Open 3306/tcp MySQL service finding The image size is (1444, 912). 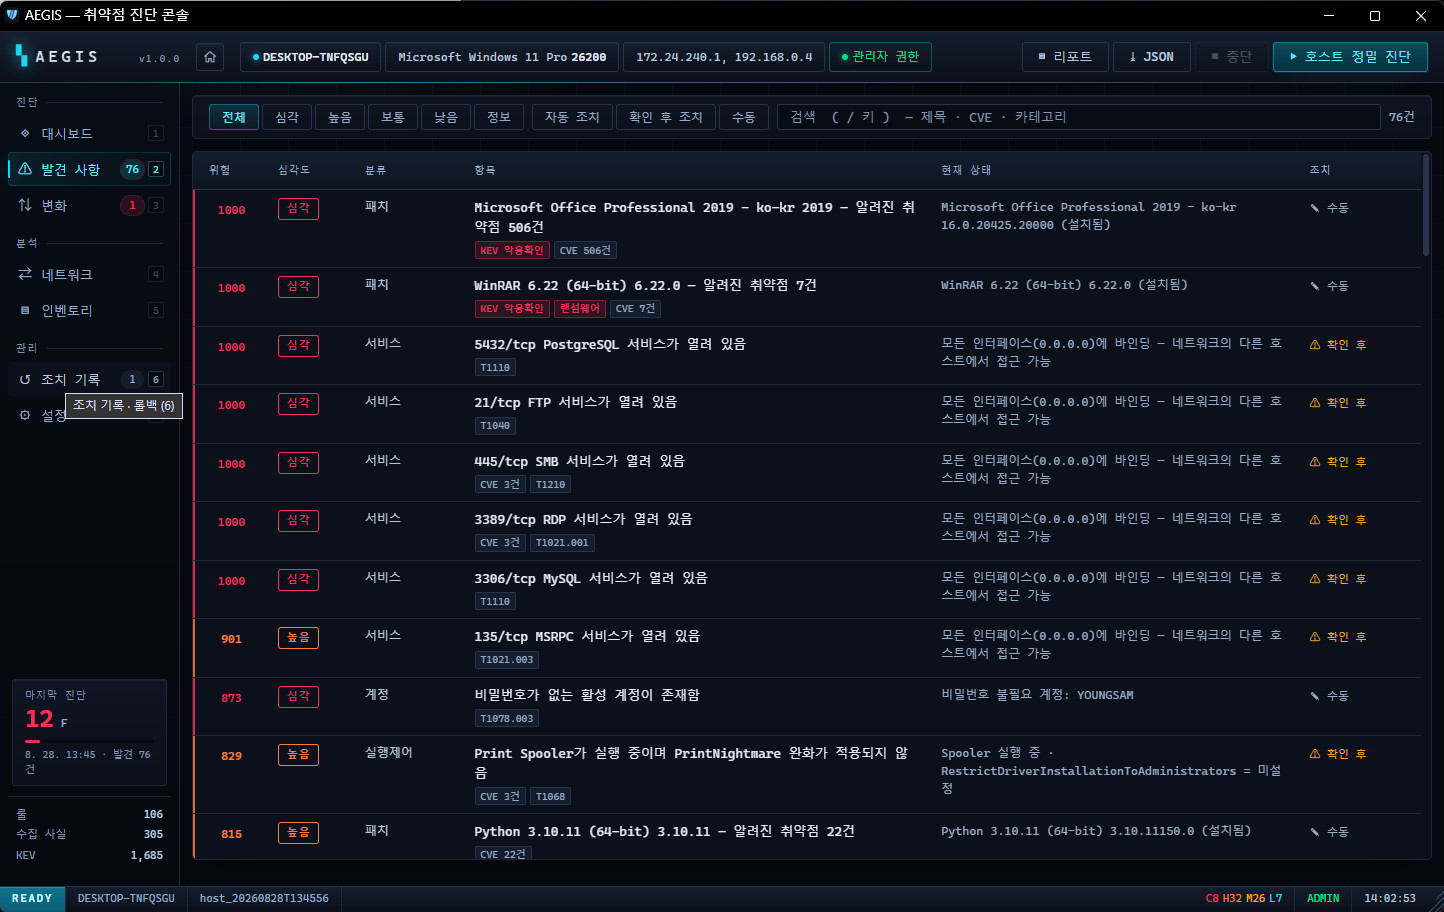pyautogui.click(x=807, y=590)
